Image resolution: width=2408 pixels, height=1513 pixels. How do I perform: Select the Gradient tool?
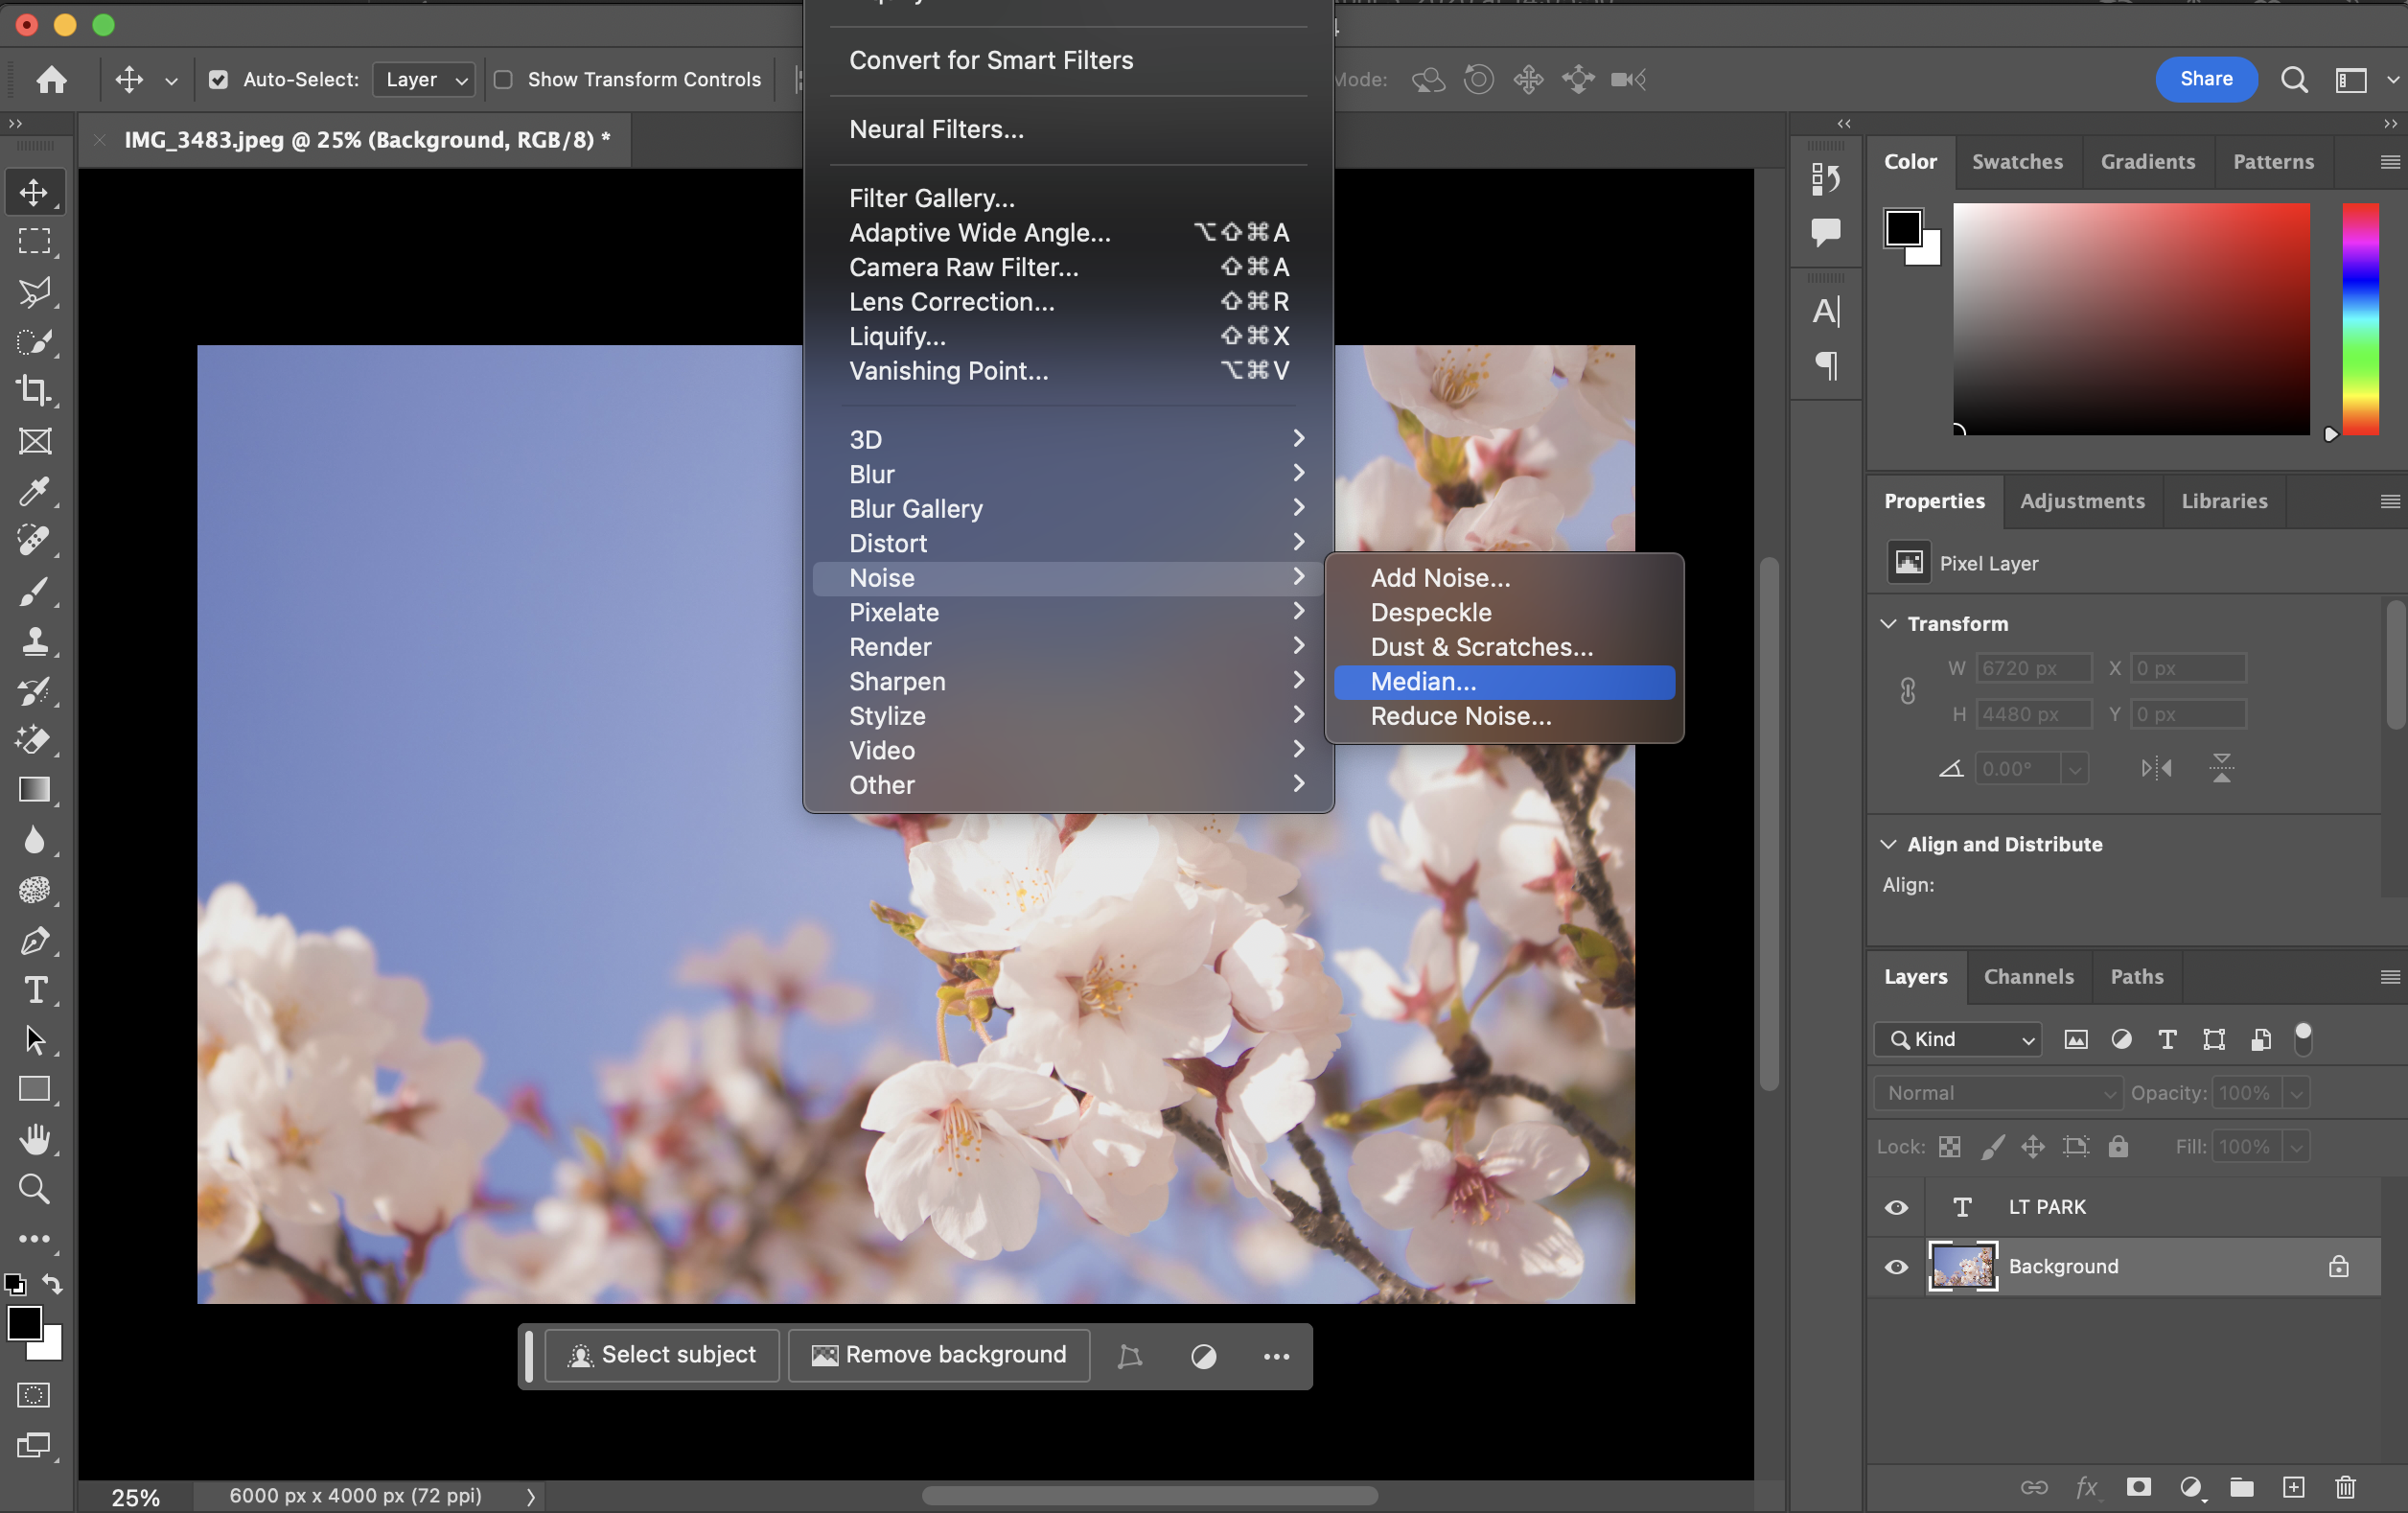[x=34, y=790]
